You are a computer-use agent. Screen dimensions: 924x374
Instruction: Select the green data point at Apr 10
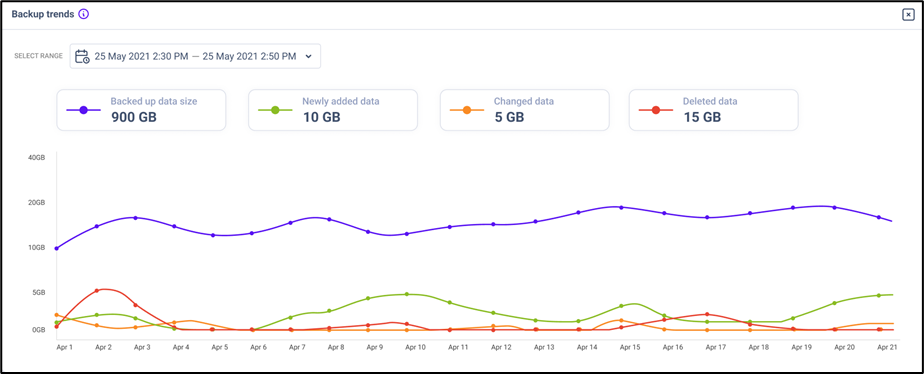coord(407,294)
